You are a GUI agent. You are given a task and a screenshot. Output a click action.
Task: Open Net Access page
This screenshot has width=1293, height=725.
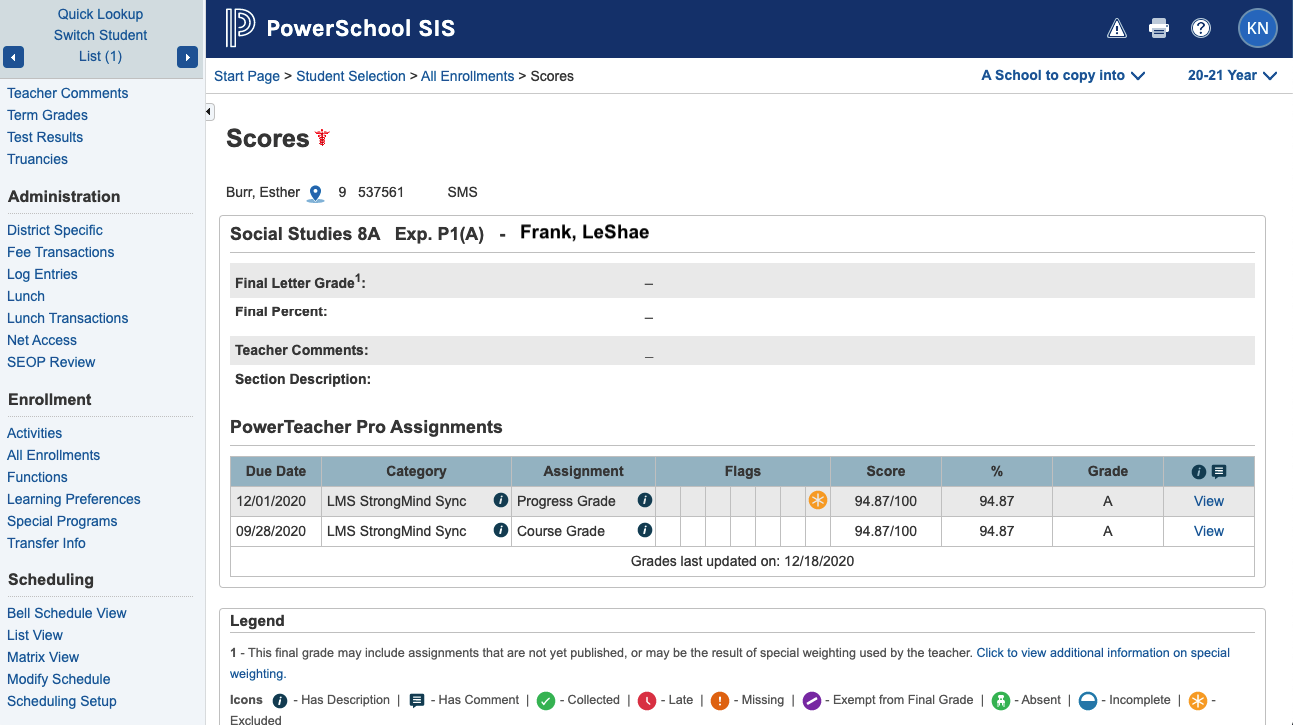pos(42,340)
